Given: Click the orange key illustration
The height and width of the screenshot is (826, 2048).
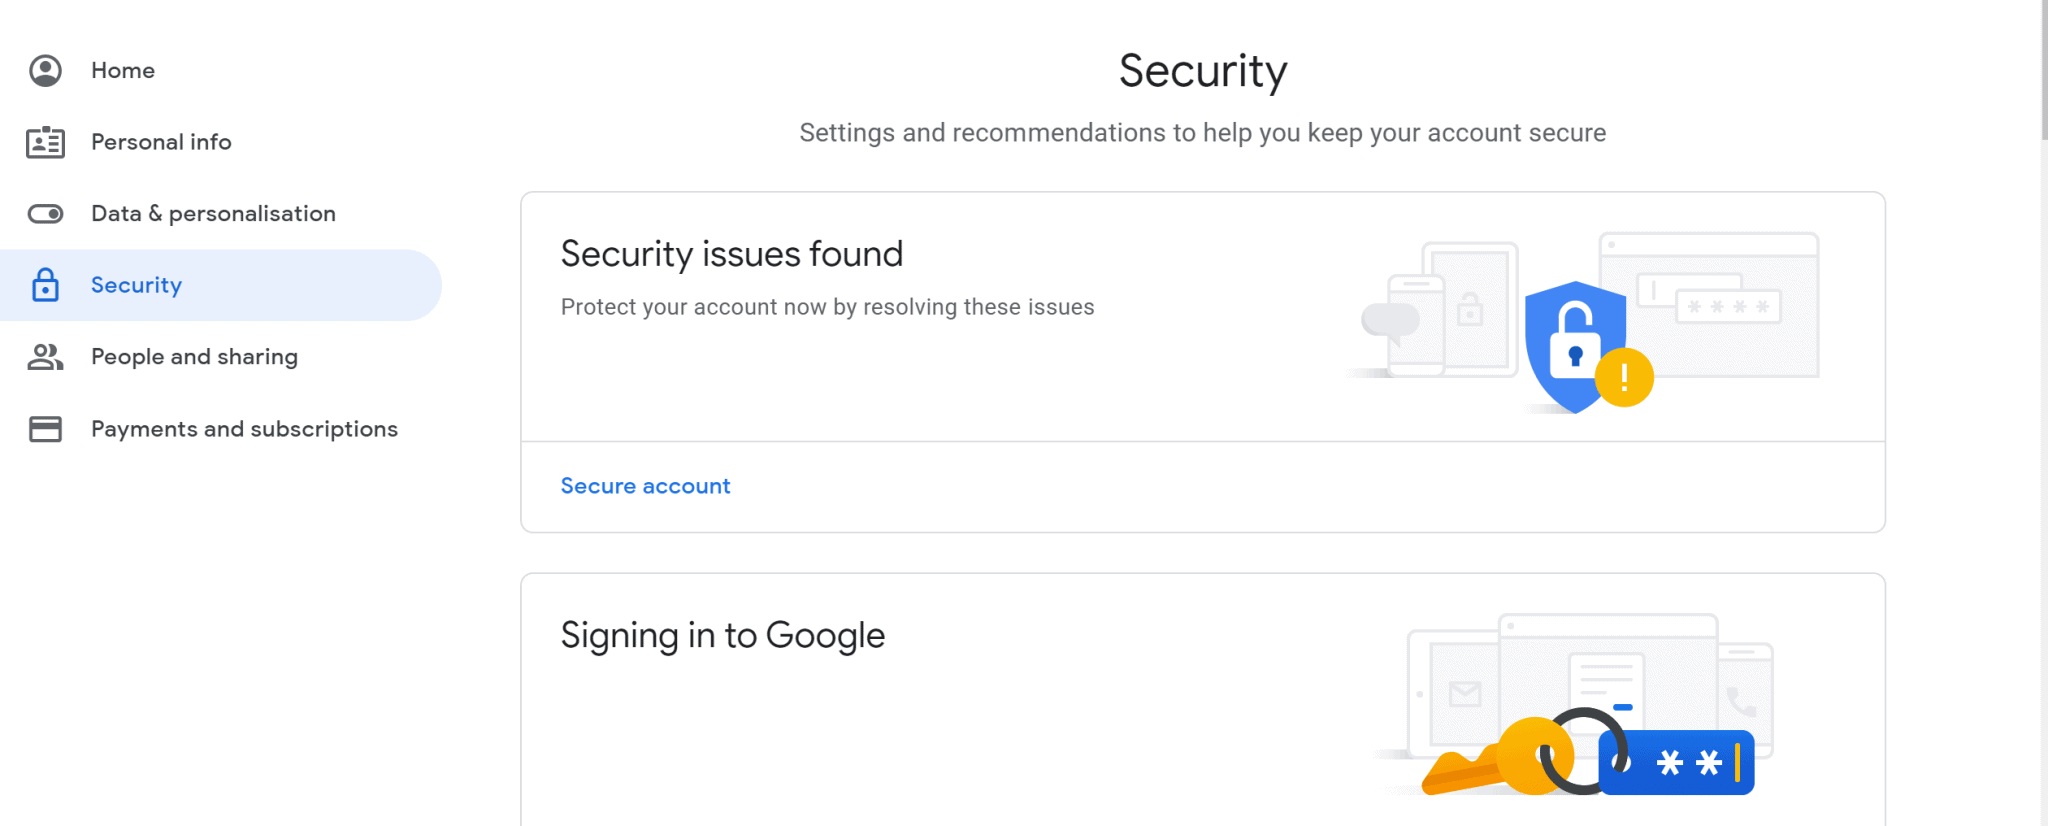Looking at the screenshot, I should pos(1497,757).
